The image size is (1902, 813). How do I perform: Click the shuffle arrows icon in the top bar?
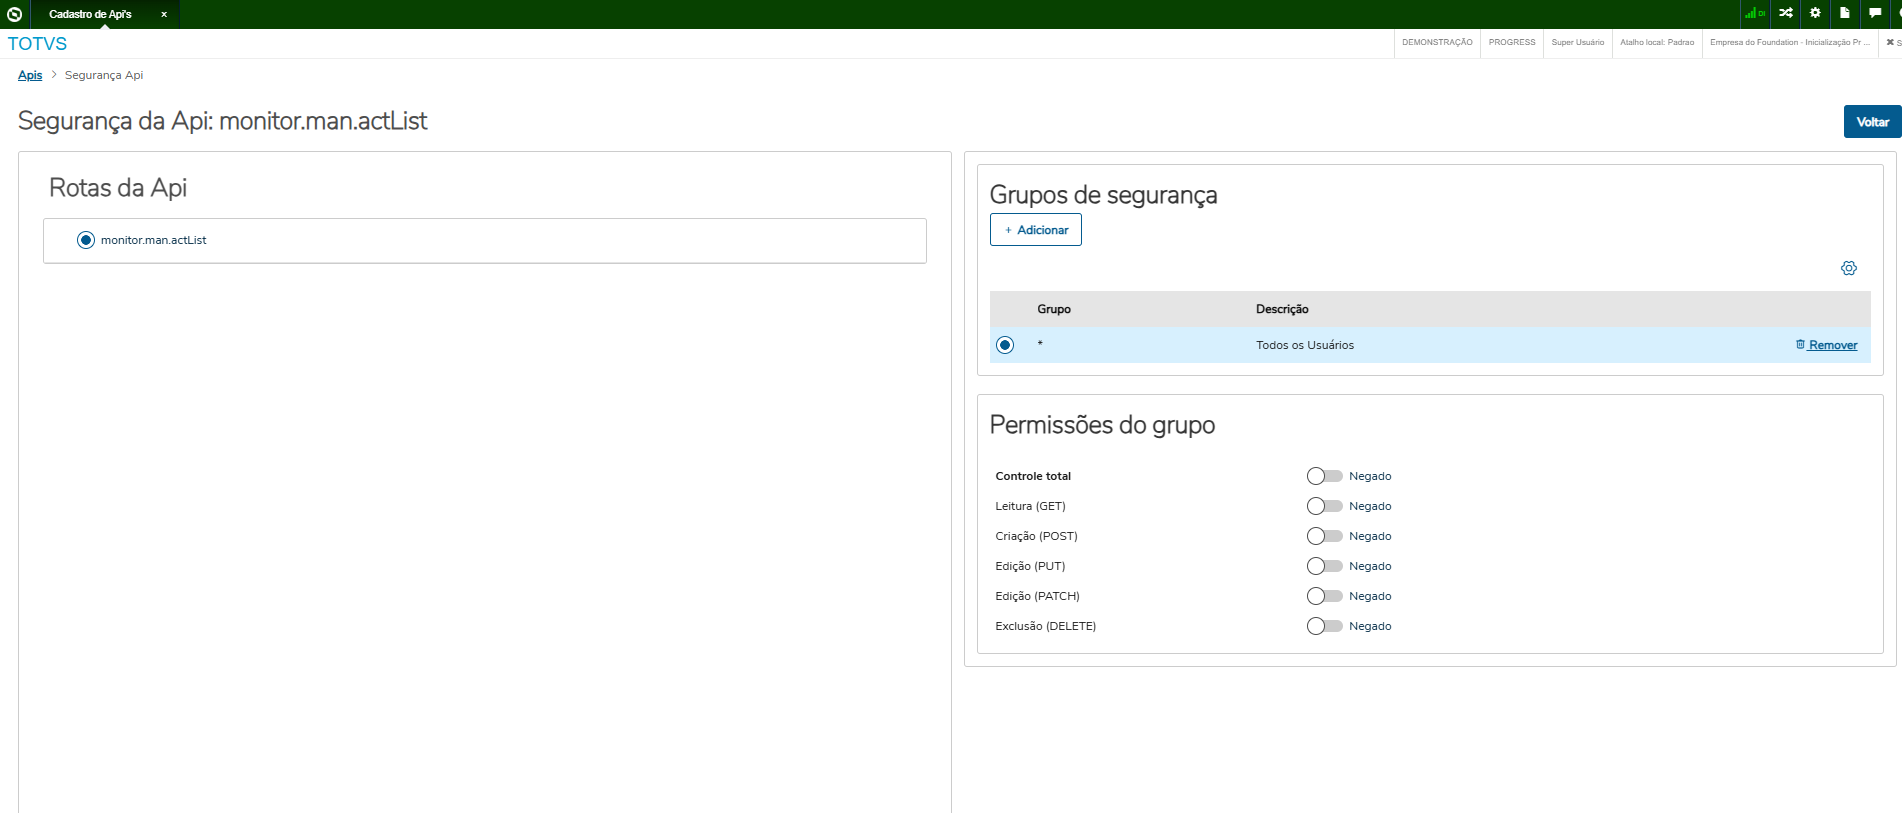[x=1785, y=13]
